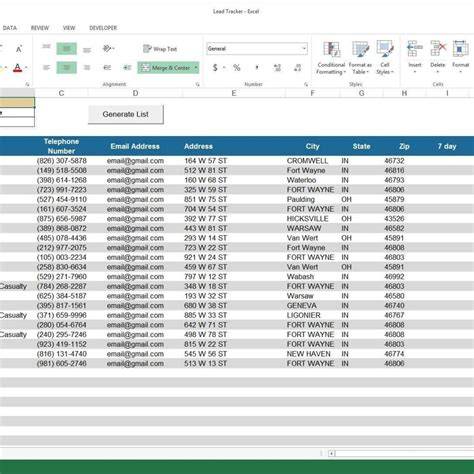Screen dimensions: 474x474
Task: Click the Orientation text angle icon
Action: pyautogui.click(x=107, y=49)
